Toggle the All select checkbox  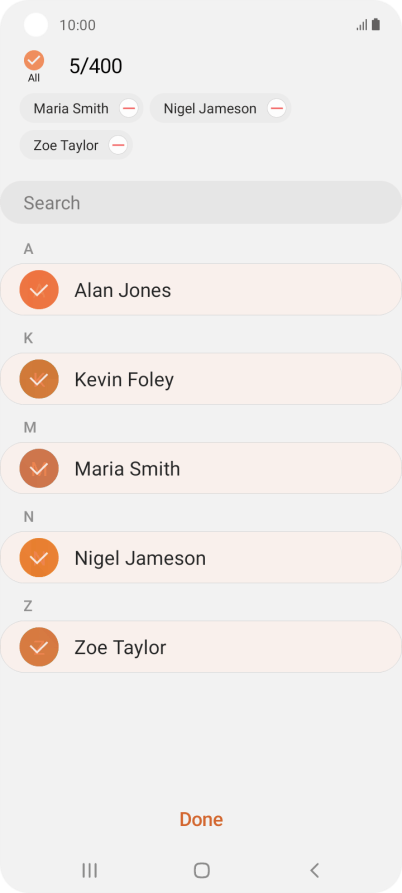coord(34,60)
